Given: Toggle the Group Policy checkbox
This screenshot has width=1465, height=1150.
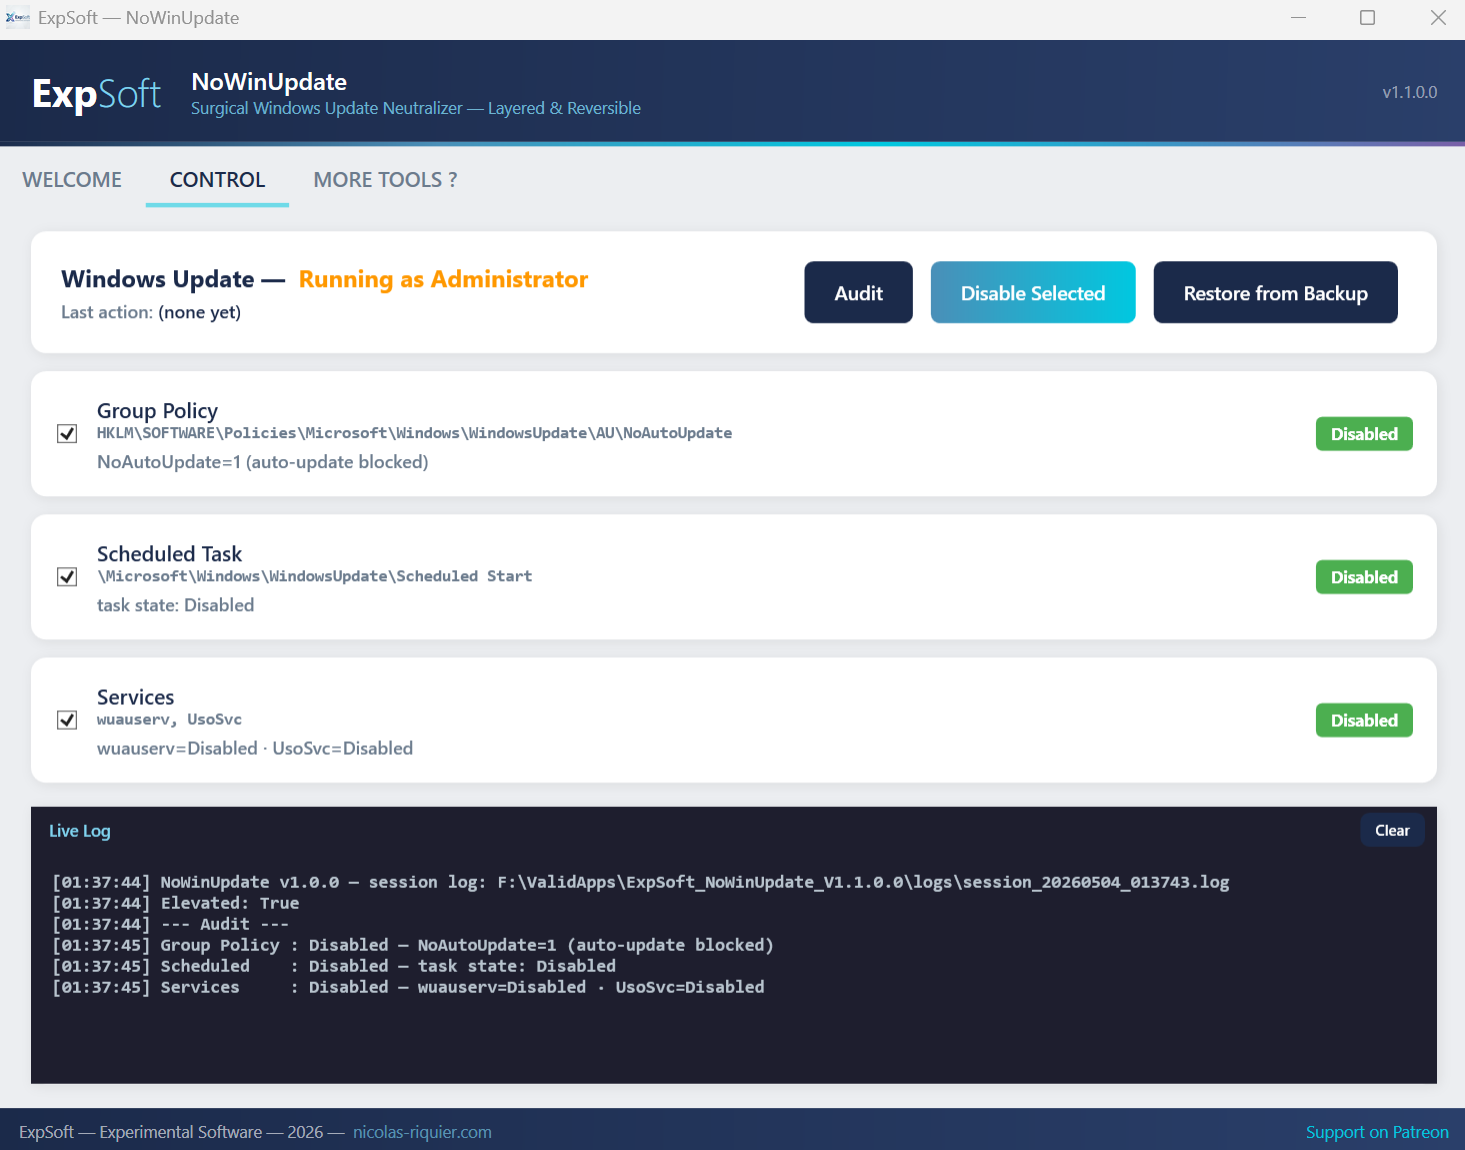Looking at the screenshot, I should (67, 434).
